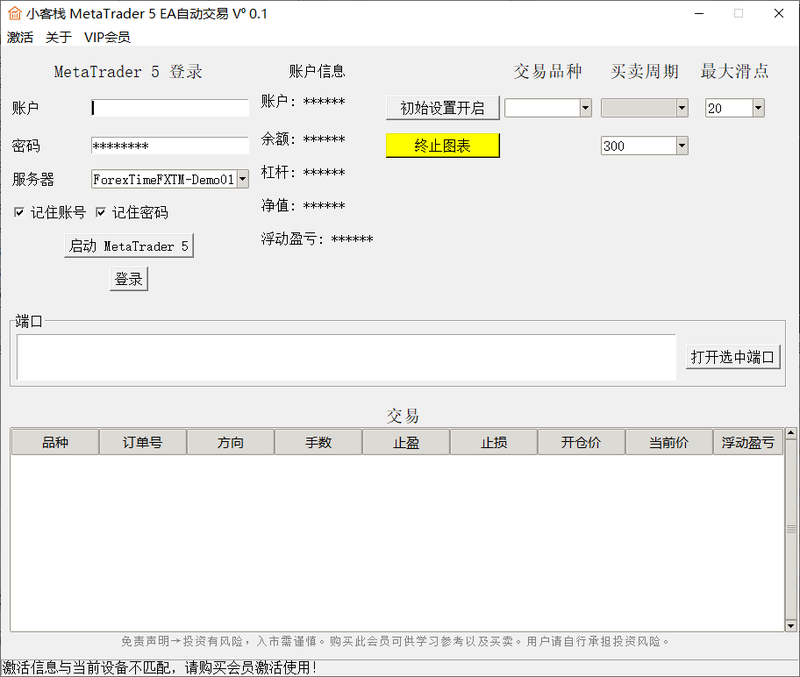Click the 浮动盈亏 column header
Image resolution: width=800 pixels, height=677 pixels.
[748, 442]
